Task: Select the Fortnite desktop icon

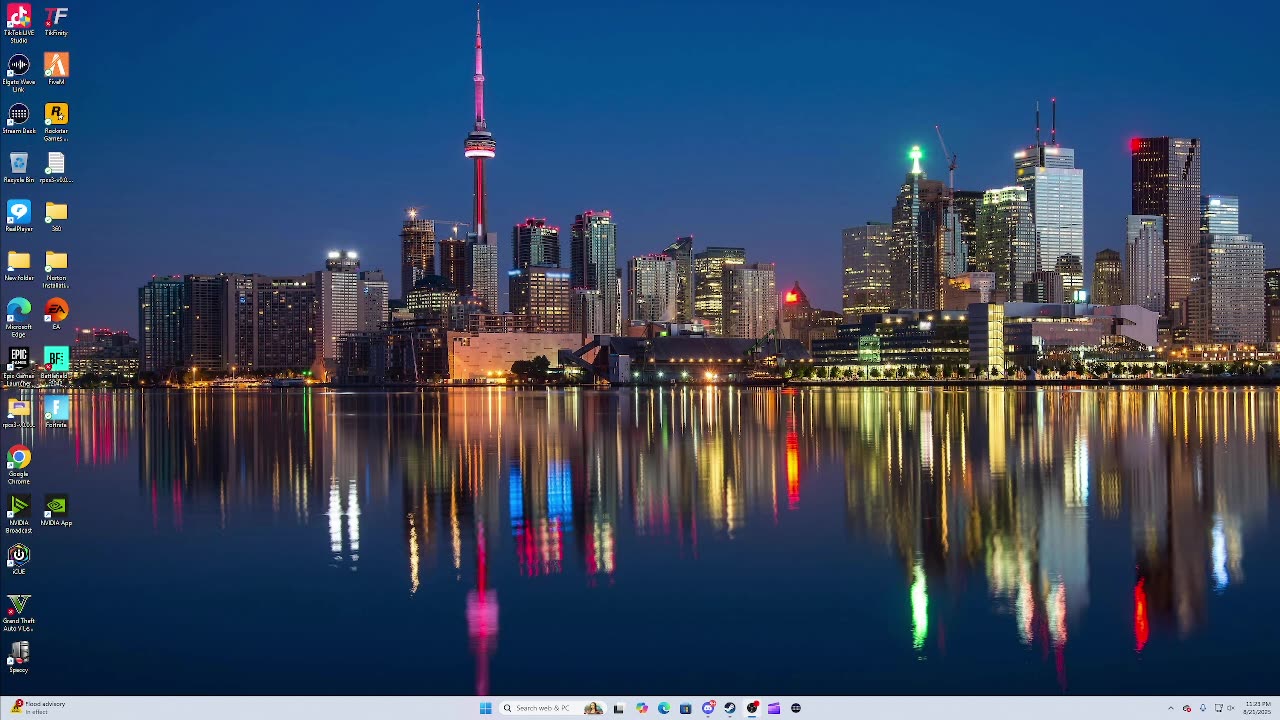Action: [56, 413]
